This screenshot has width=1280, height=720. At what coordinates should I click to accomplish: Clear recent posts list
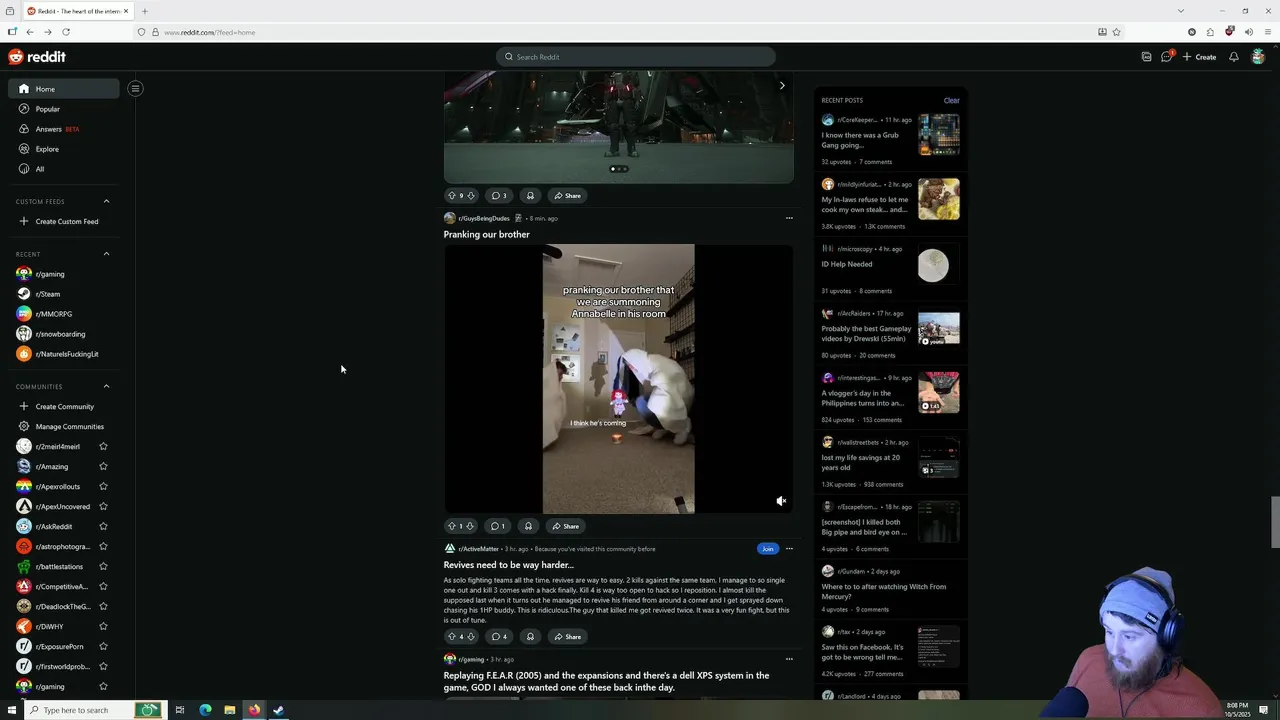tap(951, 100)
